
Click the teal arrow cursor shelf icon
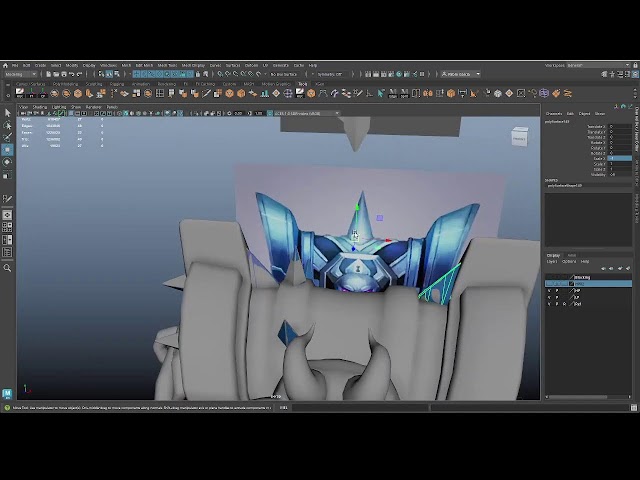pos(381,93)
